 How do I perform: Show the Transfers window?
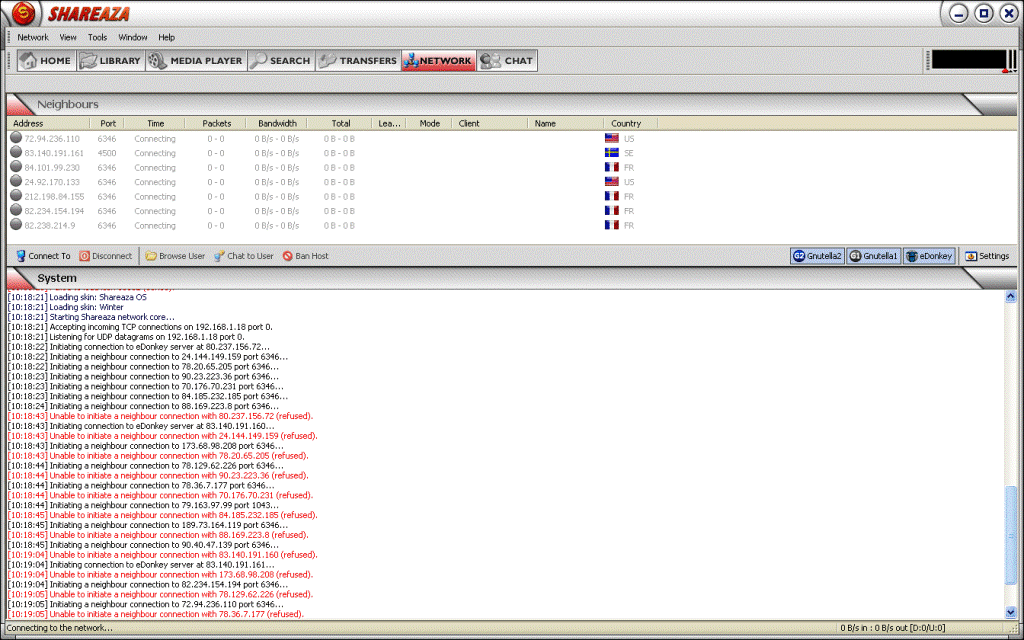(x=358, y=61)
